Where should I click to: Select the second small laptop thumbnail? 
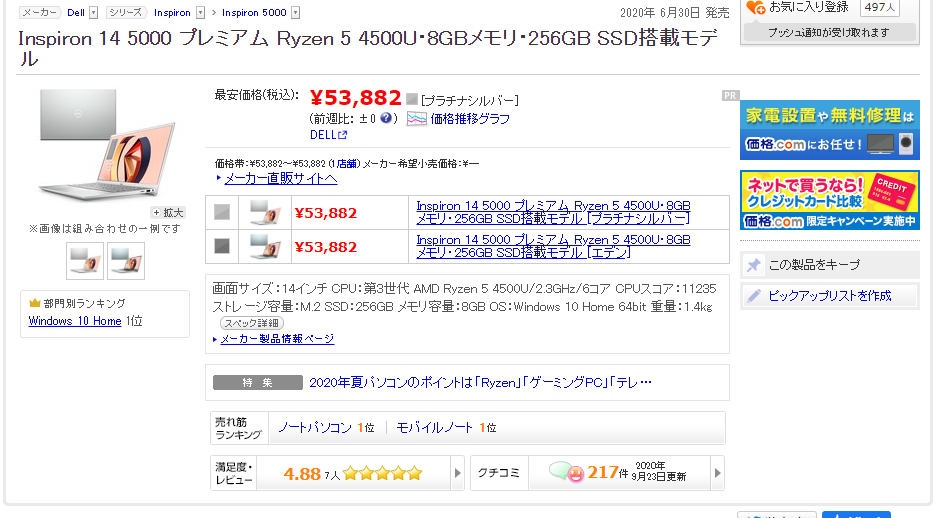pos(126,260)
